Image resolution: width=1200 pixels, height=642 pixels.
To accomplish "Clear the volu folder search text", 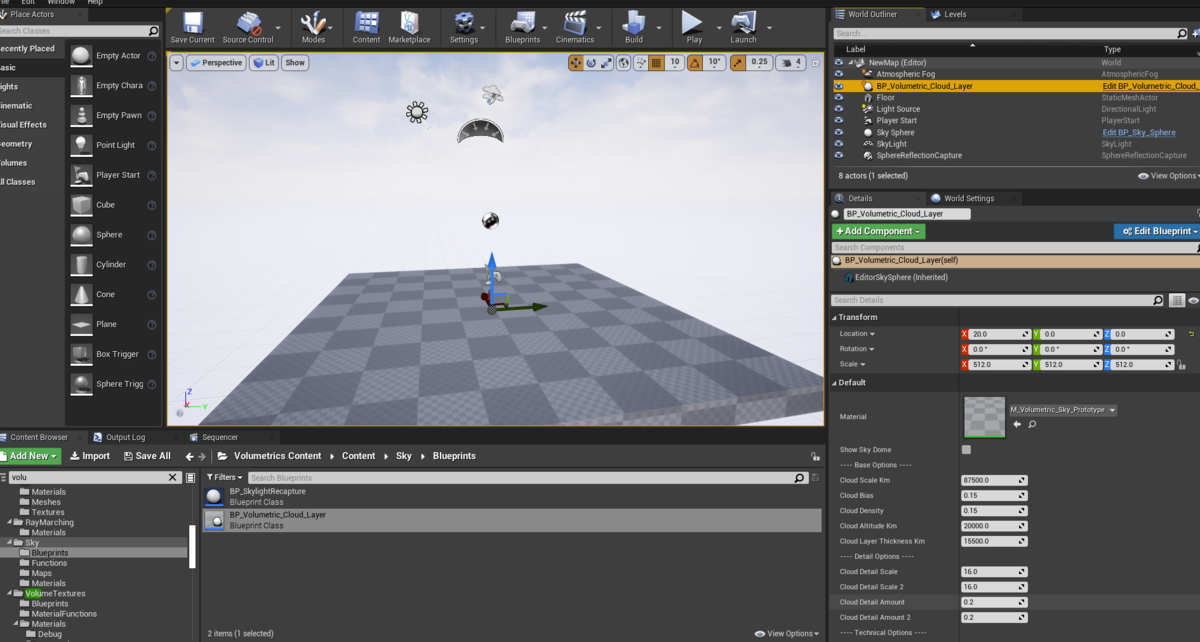I will 172,477.
